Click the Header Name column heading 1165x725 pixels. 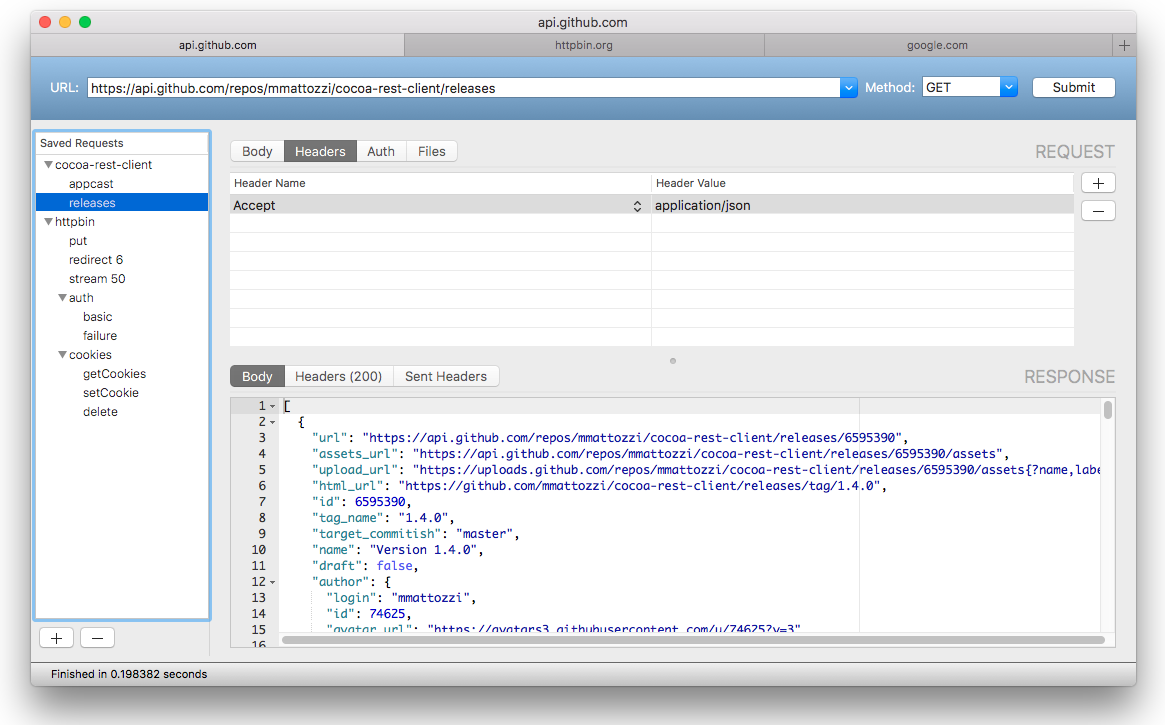(x=441, y=183)
